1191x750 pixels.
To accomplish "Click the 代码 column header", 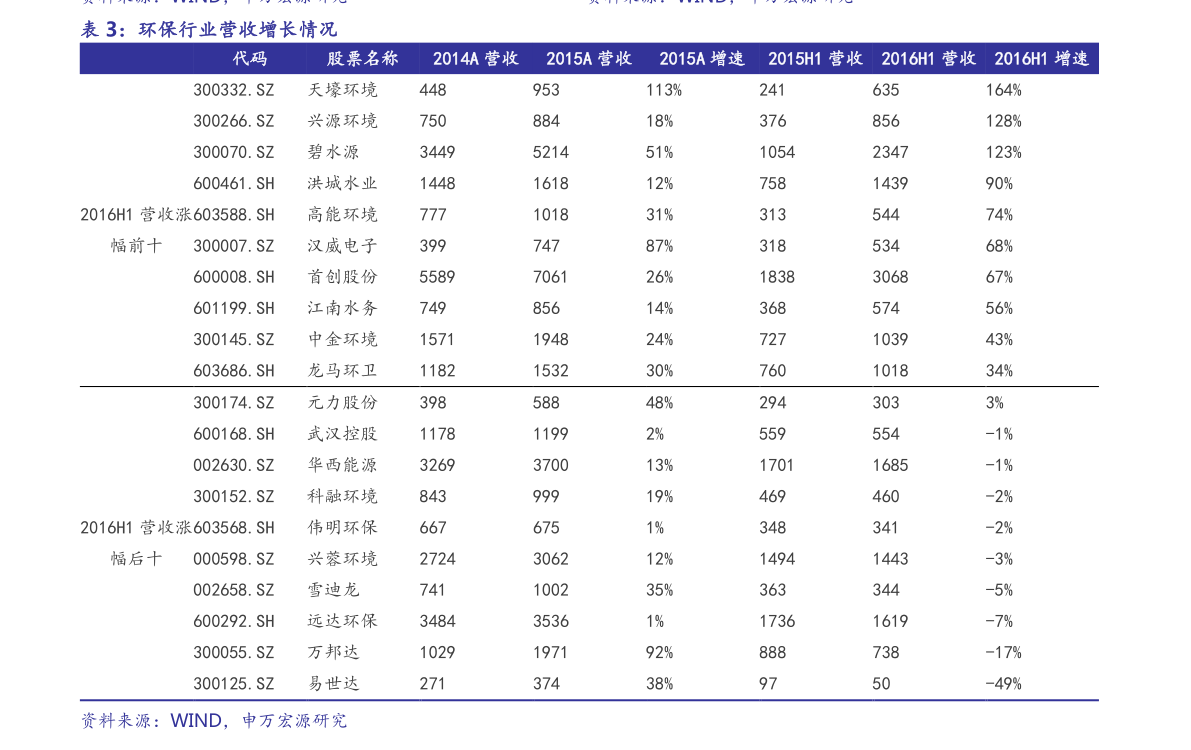I will (x=250, y=59).
